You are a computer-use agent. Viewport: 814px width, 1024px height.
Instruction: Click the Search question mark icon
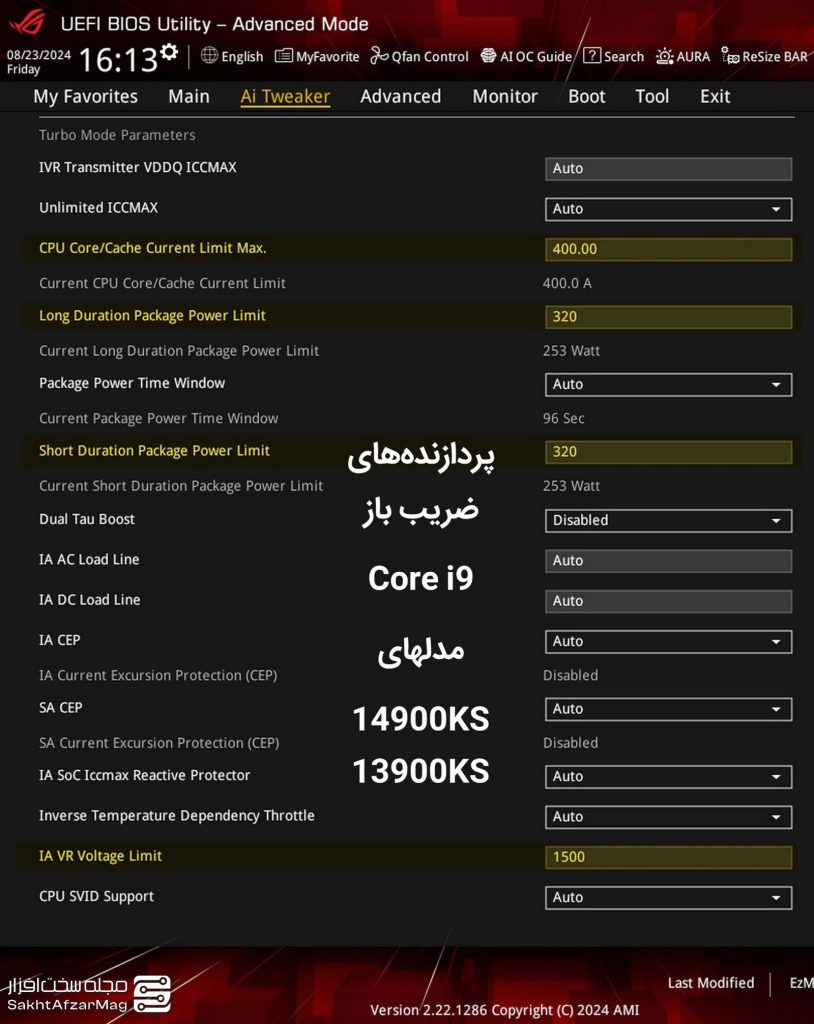(591, 56)
